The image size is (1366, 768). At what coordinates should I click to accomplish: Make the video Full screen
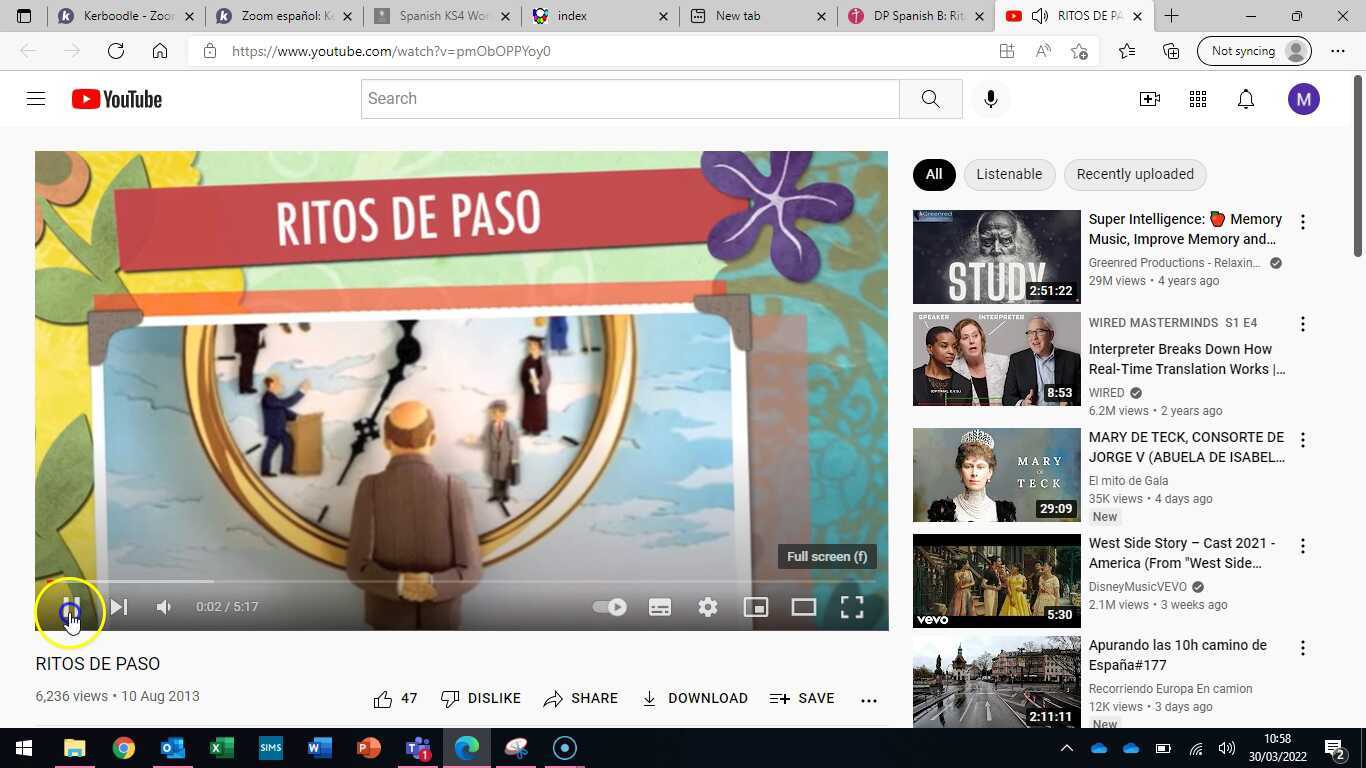[851, 606]
